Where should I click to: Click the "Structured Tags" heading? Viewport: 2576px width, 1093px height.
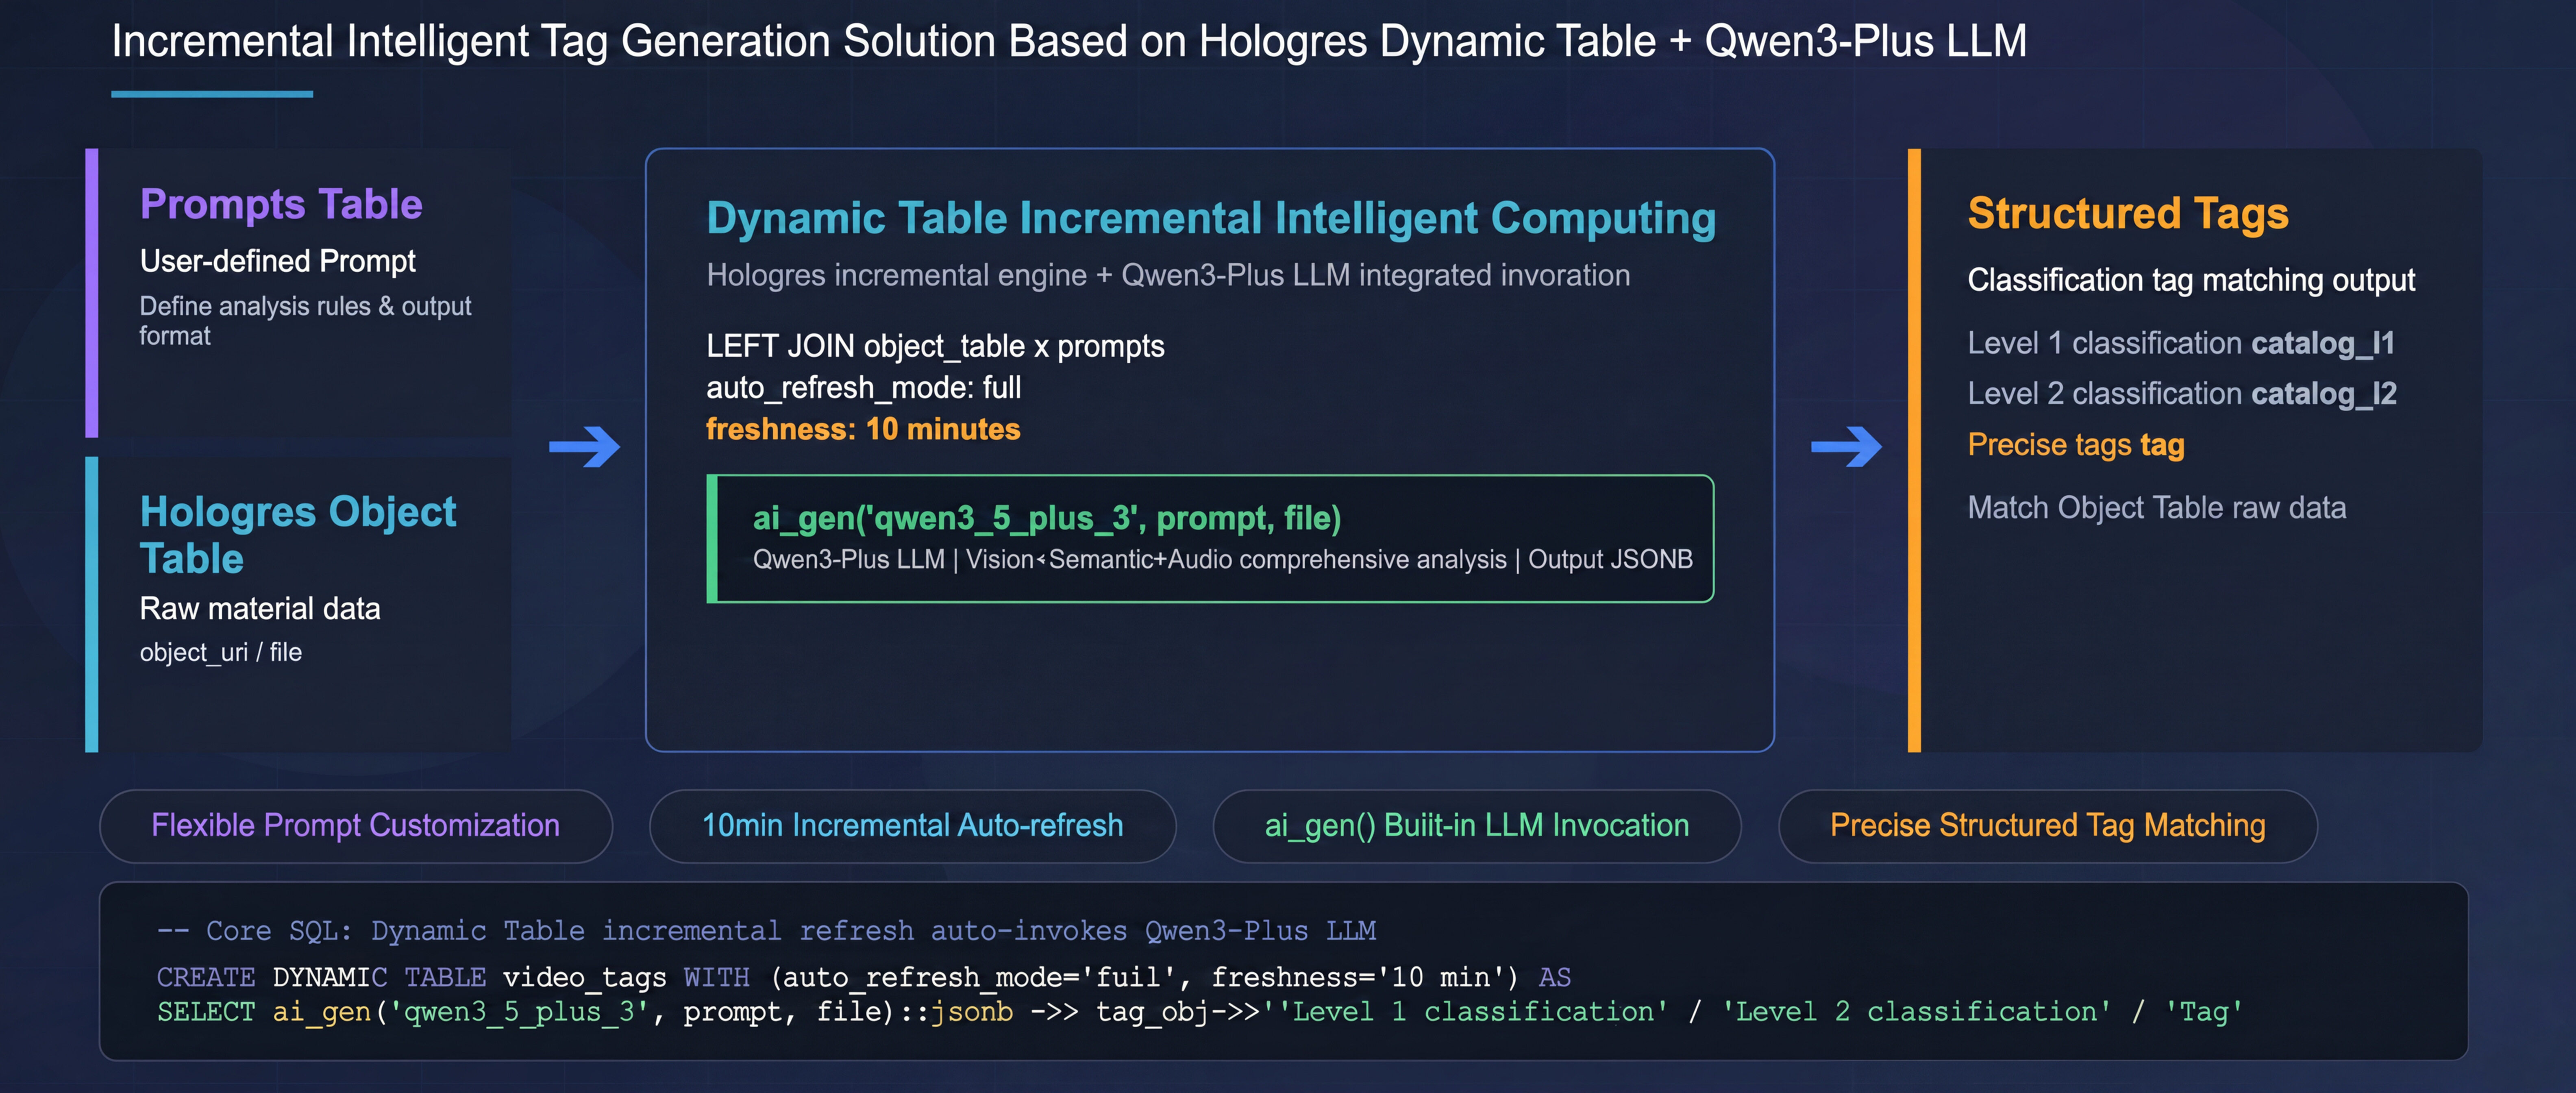click(x=2127, y=213)
